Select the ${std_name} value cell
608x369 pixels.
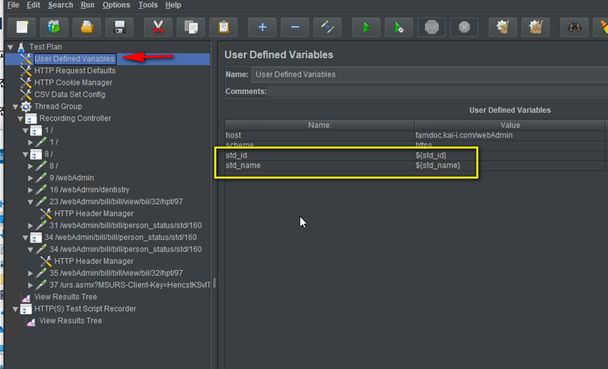[510, 166]
